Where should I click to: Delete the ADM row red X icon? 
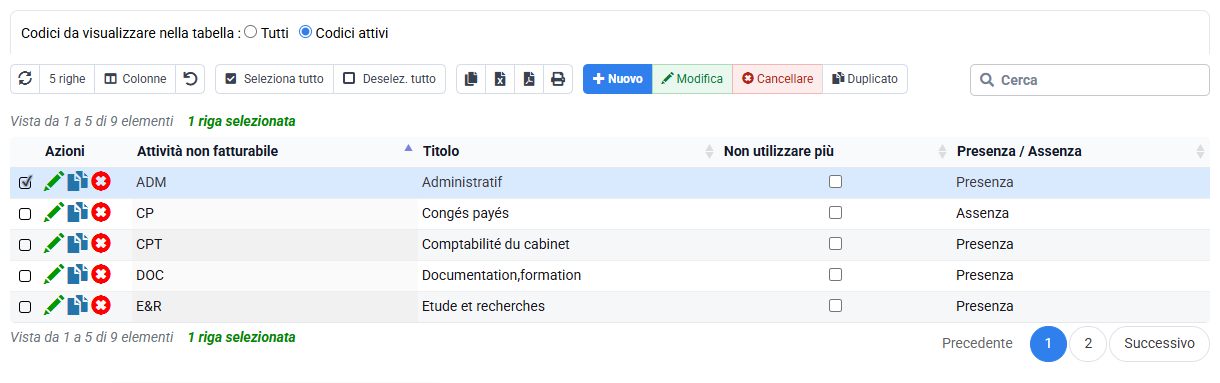click(x=101, y=181)
